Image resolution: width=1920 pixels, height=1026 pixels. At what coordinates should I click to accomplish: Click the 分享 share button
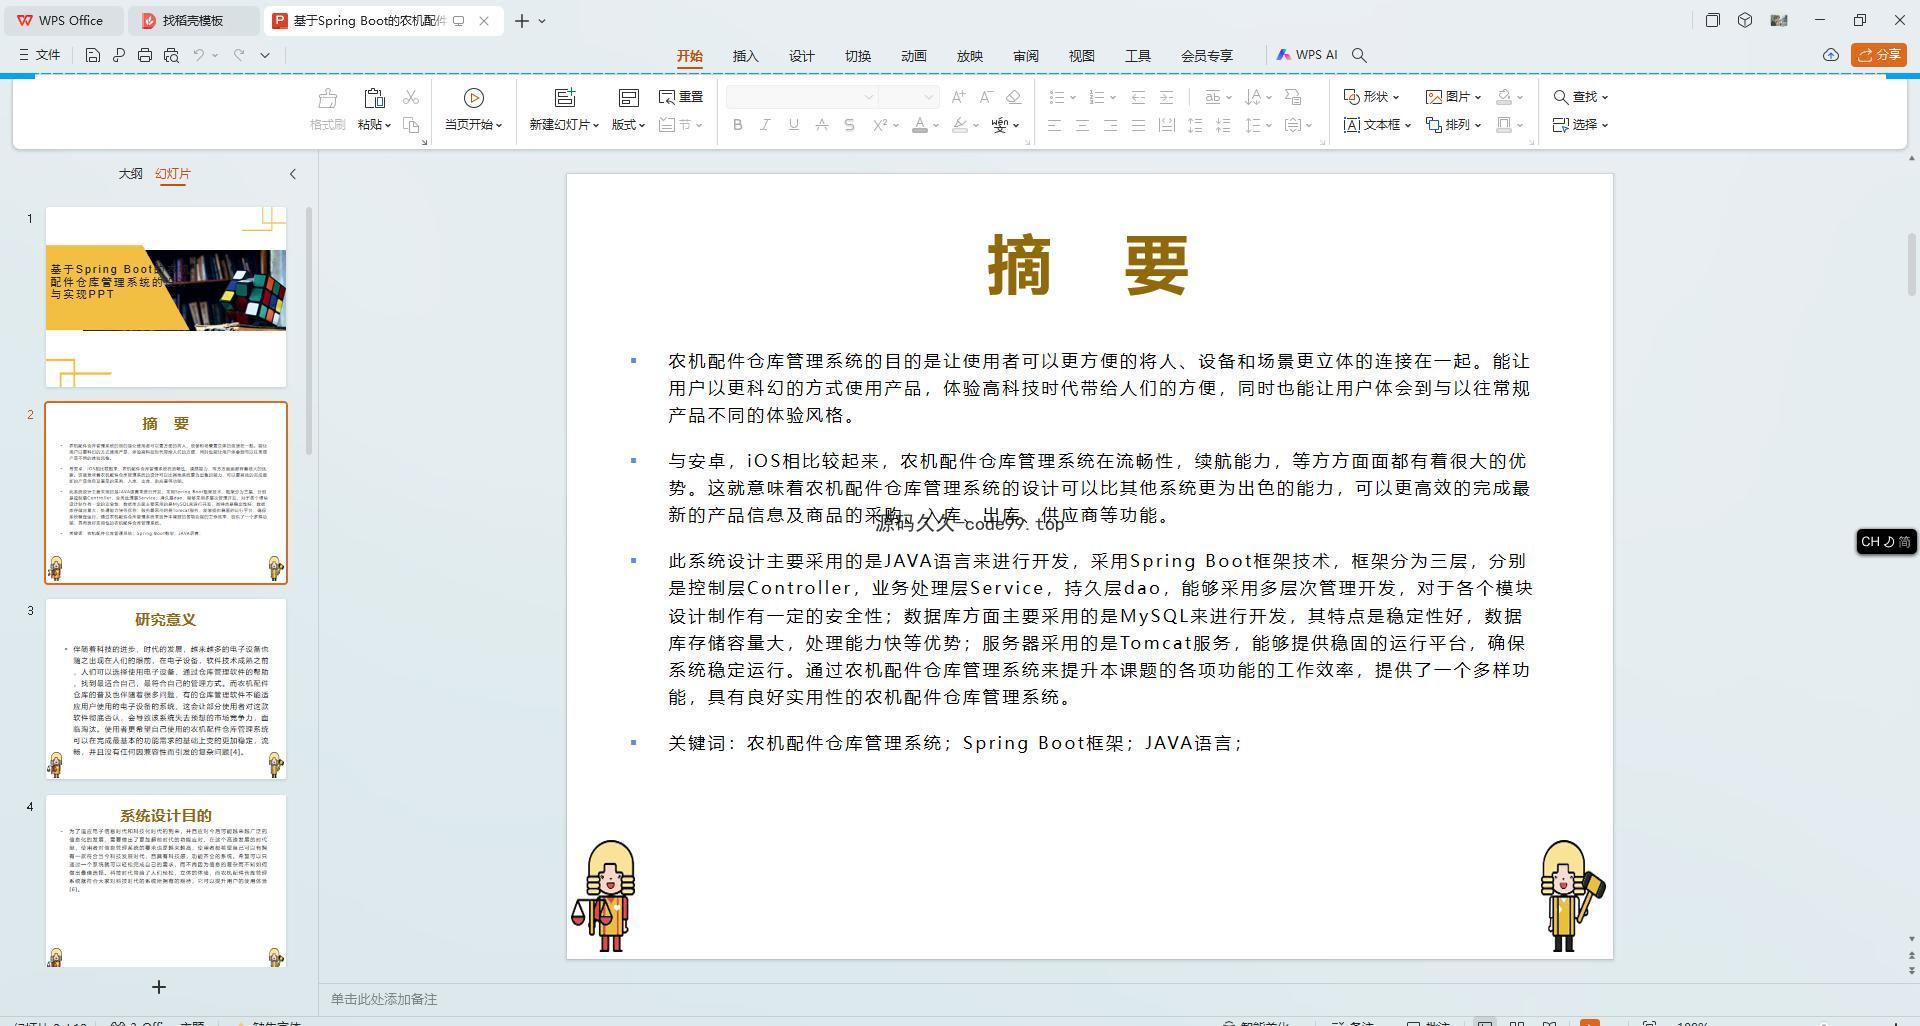[1879, 55]
